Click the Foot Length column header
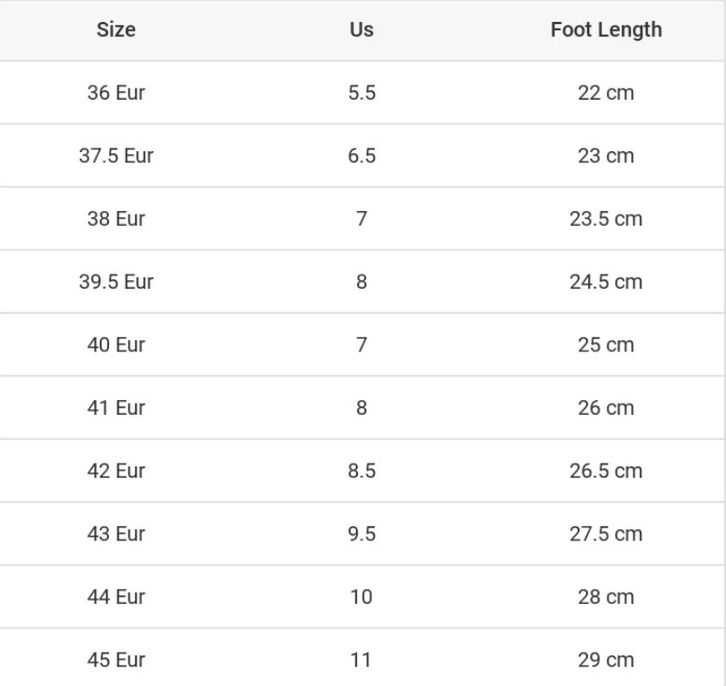The image size is (726, 686). click(606, 30)
